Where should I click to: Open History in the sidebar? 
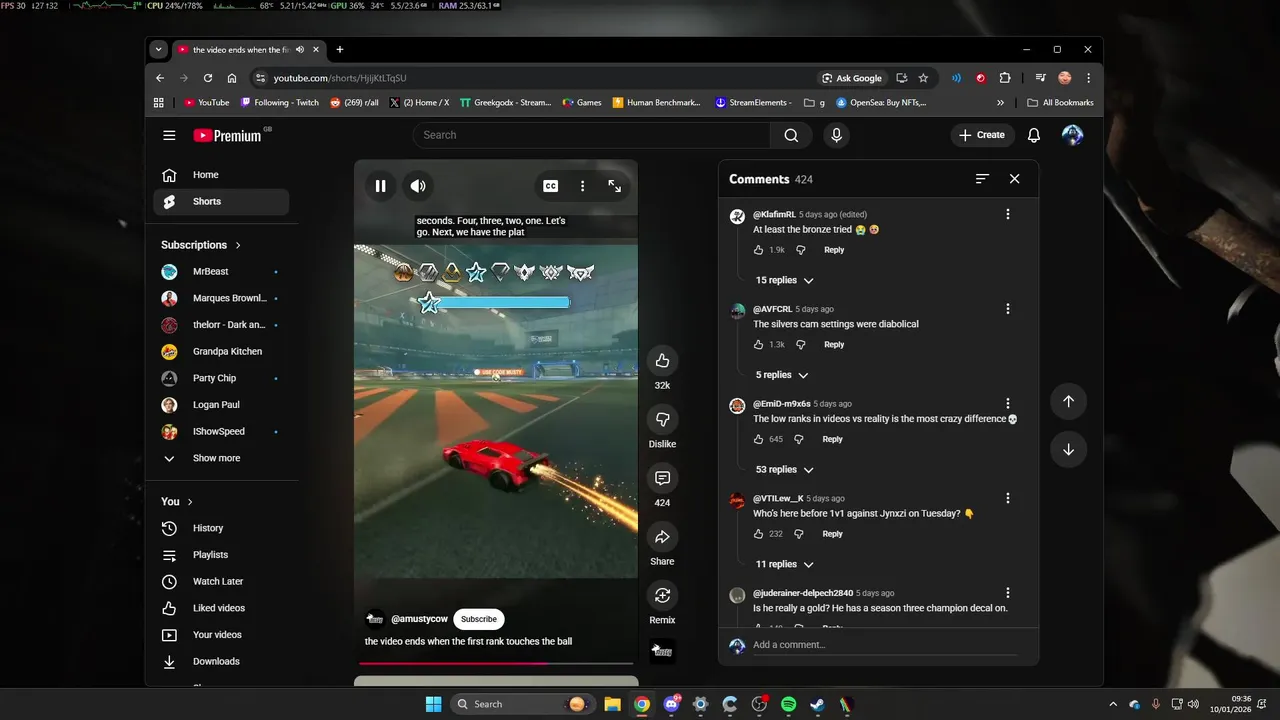221,528
